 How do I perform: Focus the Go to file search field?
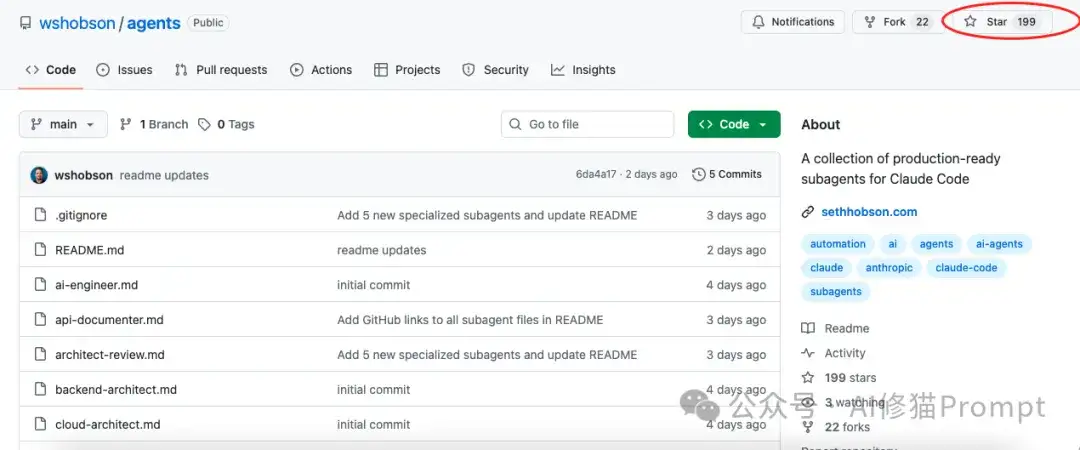click(x=588, y=124)
